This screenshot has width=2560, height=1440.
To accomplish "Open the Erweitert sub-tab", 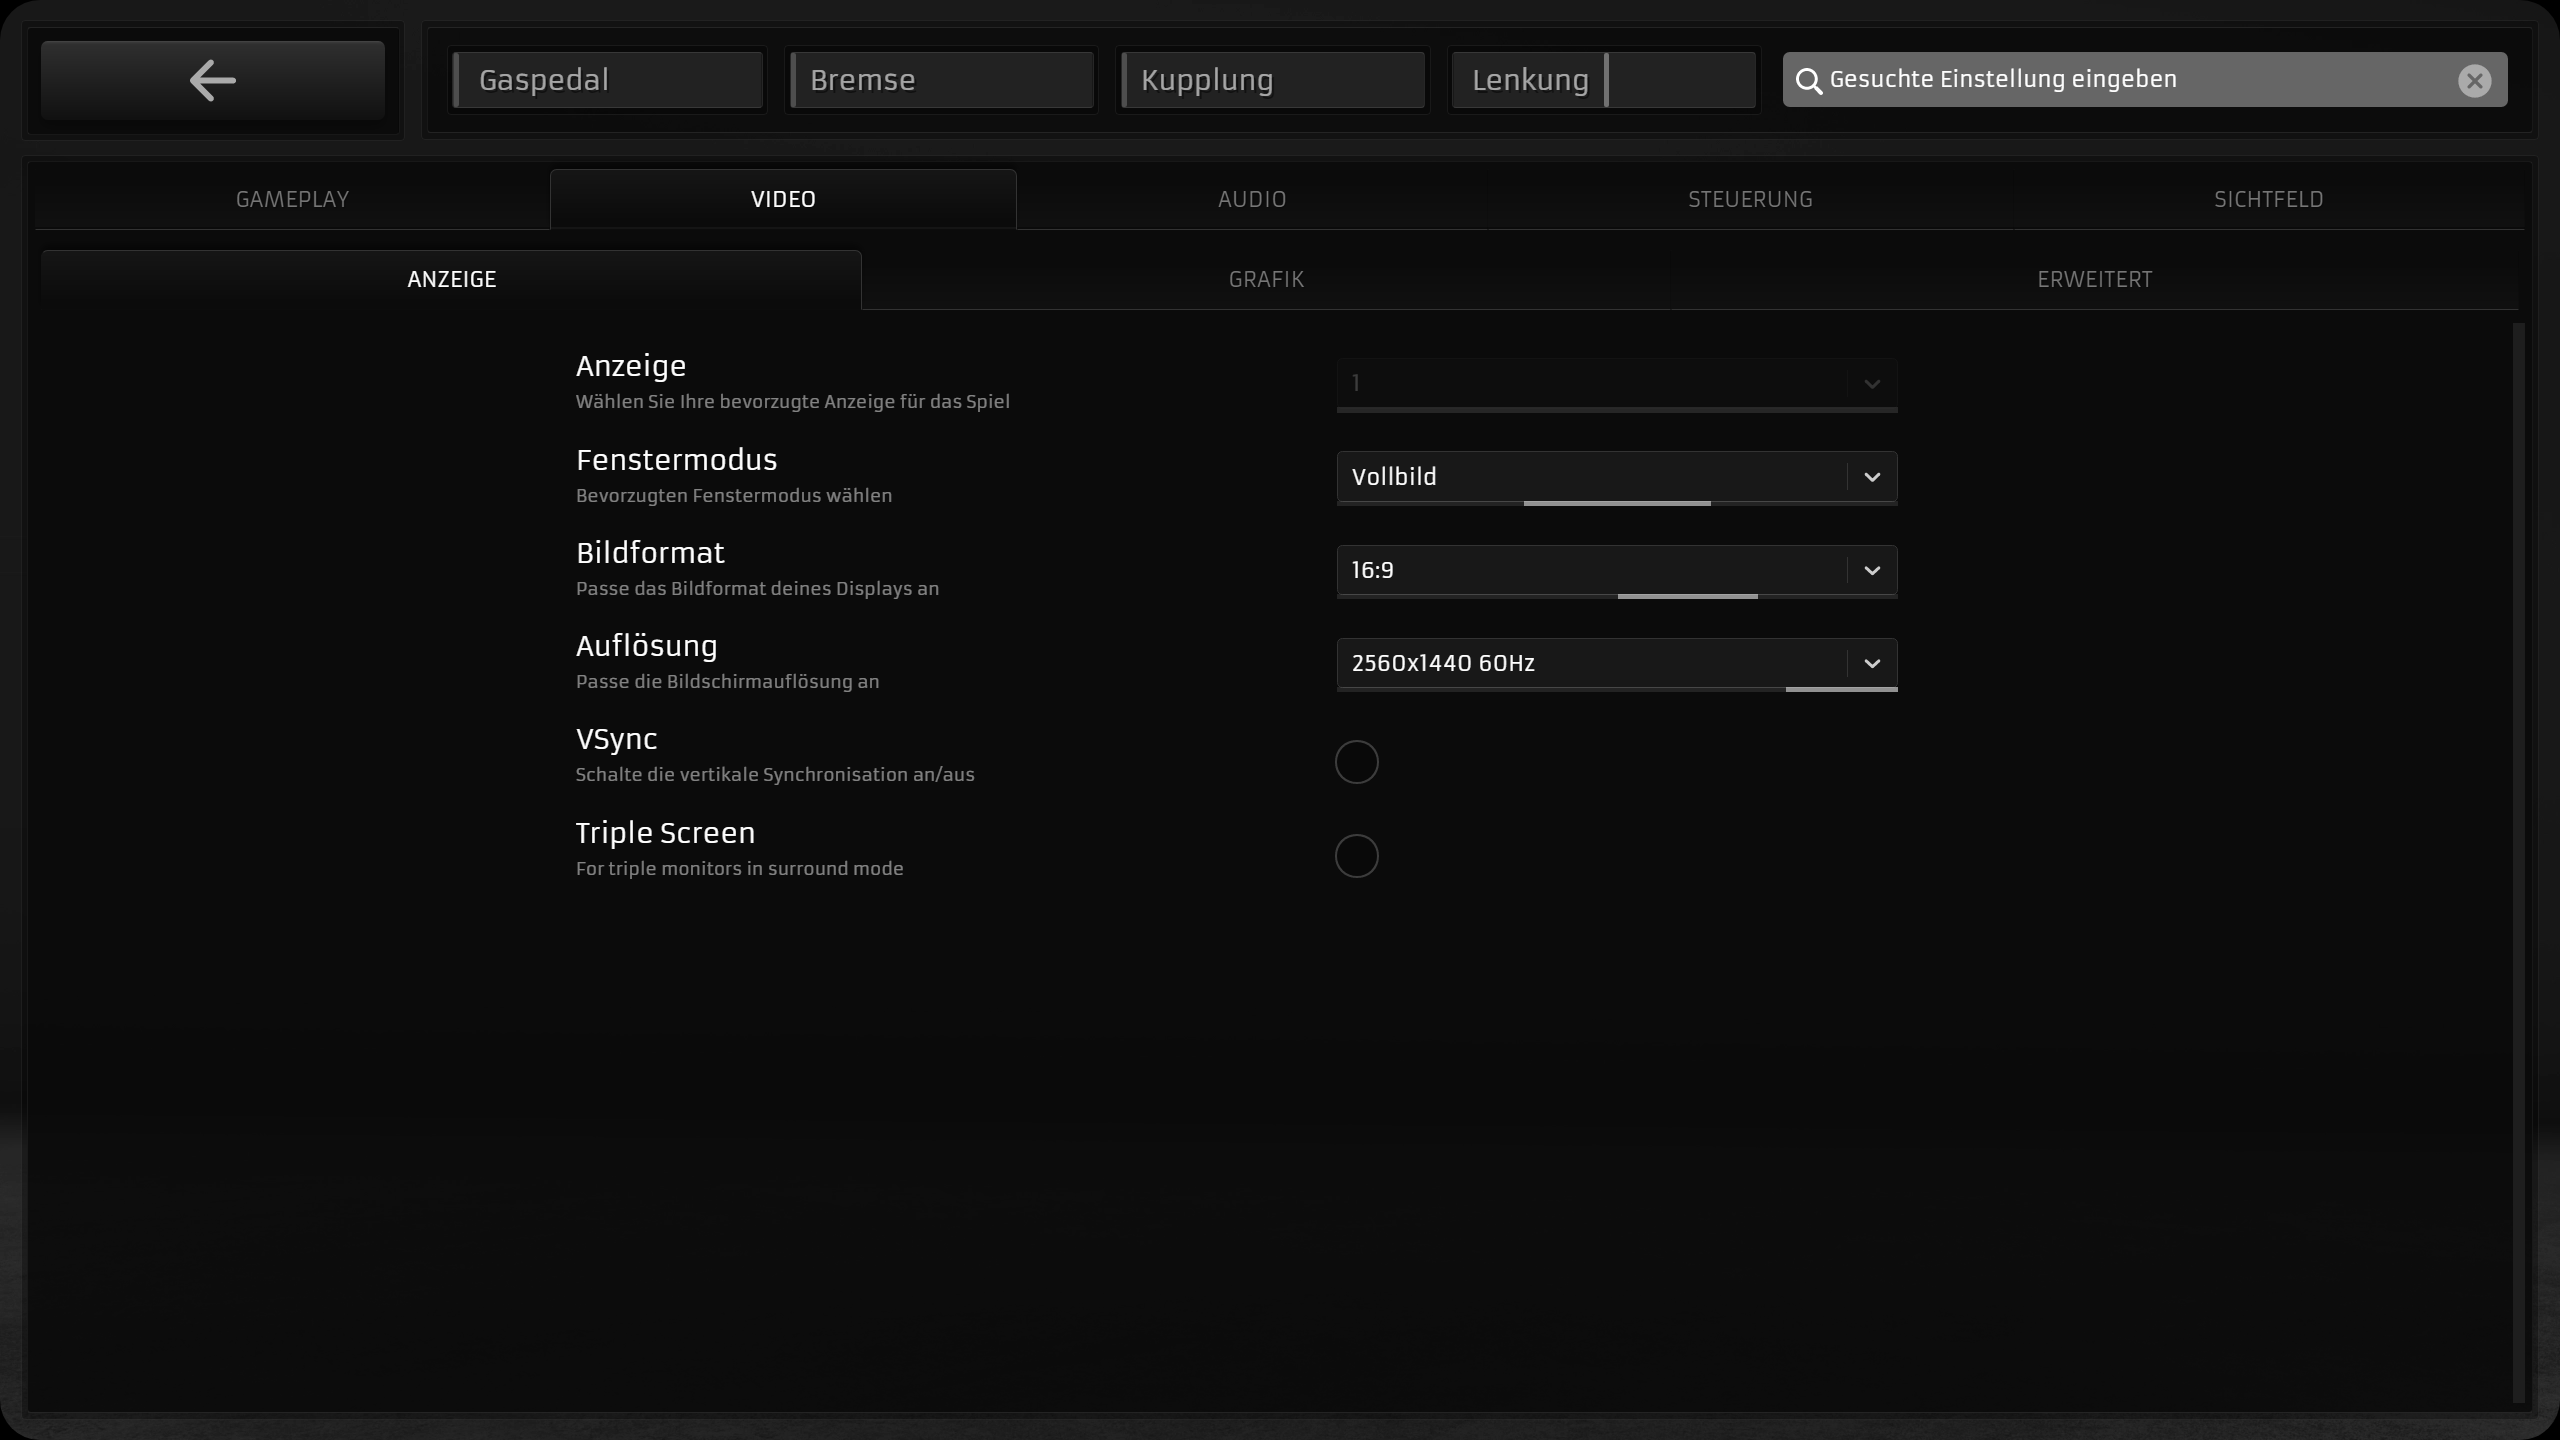I will (2094, 279).
